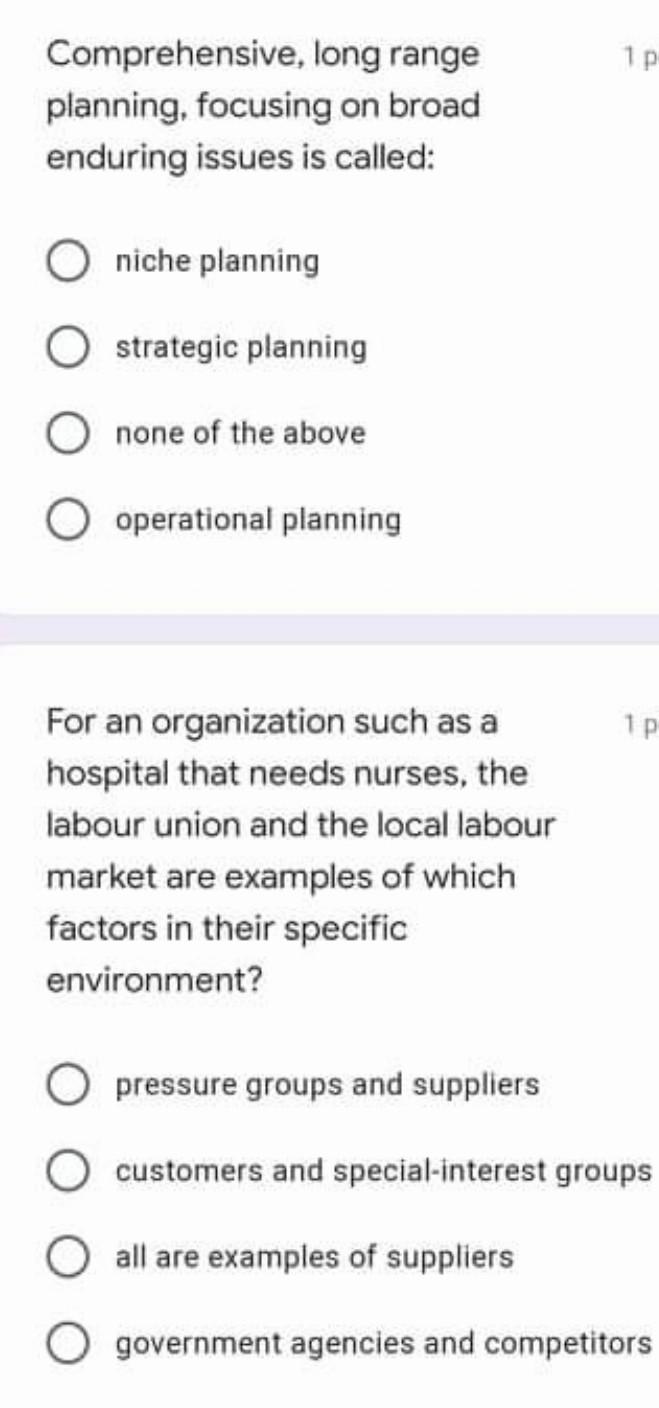Choose pressure groups and suppliers option

pyautogui.click(x=67, y=1085)
